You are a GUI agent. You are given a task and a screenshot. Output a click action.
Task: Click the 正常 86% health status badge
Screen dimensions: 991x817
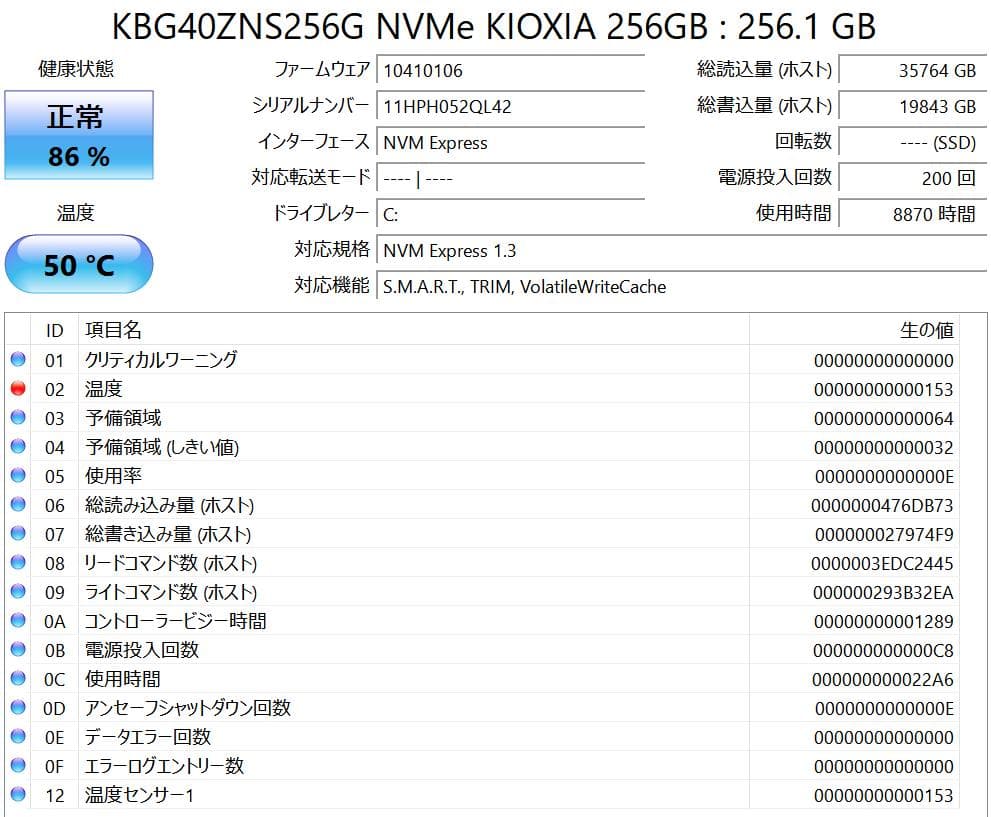click(x=79, y=135)
